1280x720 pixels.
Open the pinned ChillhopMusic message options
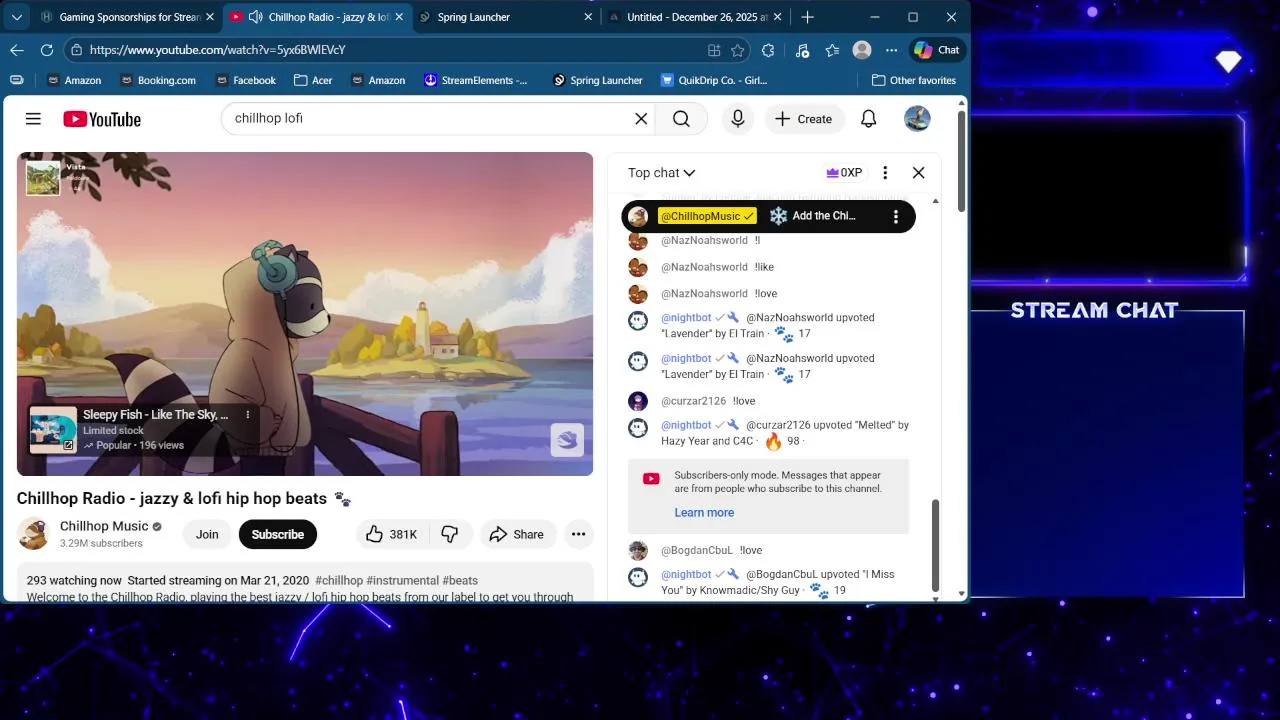coord(896,216)
